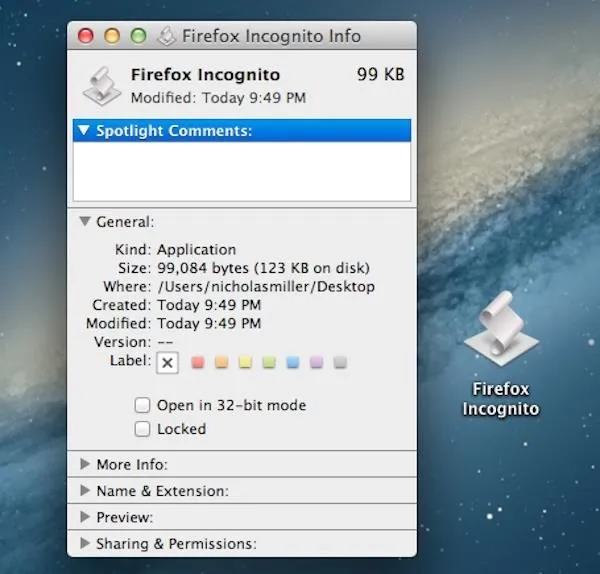600x574 pixels.
Task: Apply the orange label color
Action: pyautogui.click(x=222, y=362)
